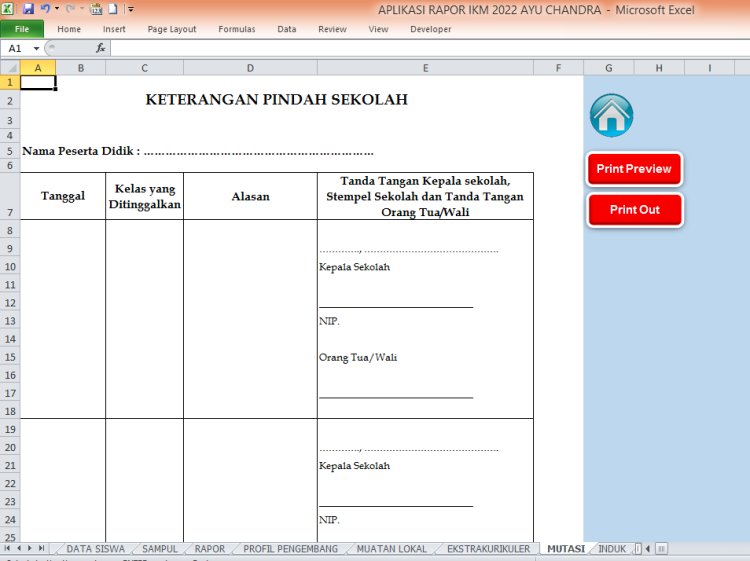Viewport: 750px width, 561px height.
Task: Open the Developer ribbon tab
Action: (x=430, y=29)
